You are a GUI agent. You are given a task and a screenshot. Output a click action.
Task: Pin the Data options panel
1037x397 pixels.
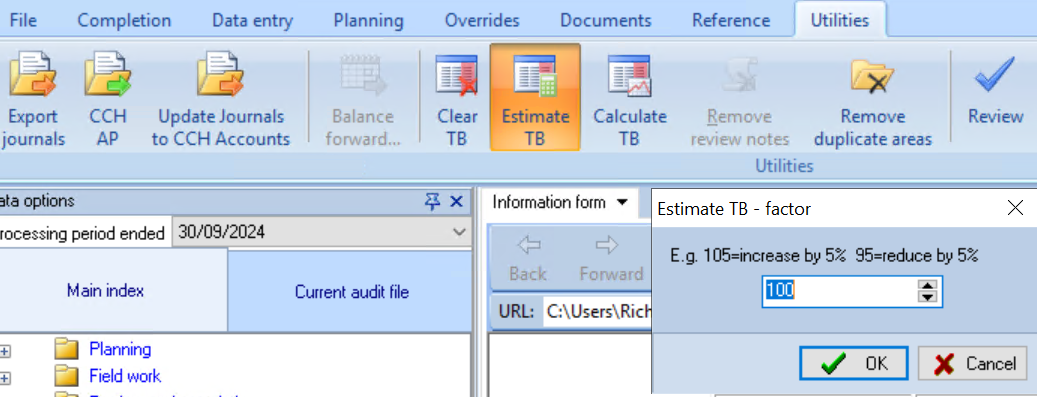coord(432,202)
